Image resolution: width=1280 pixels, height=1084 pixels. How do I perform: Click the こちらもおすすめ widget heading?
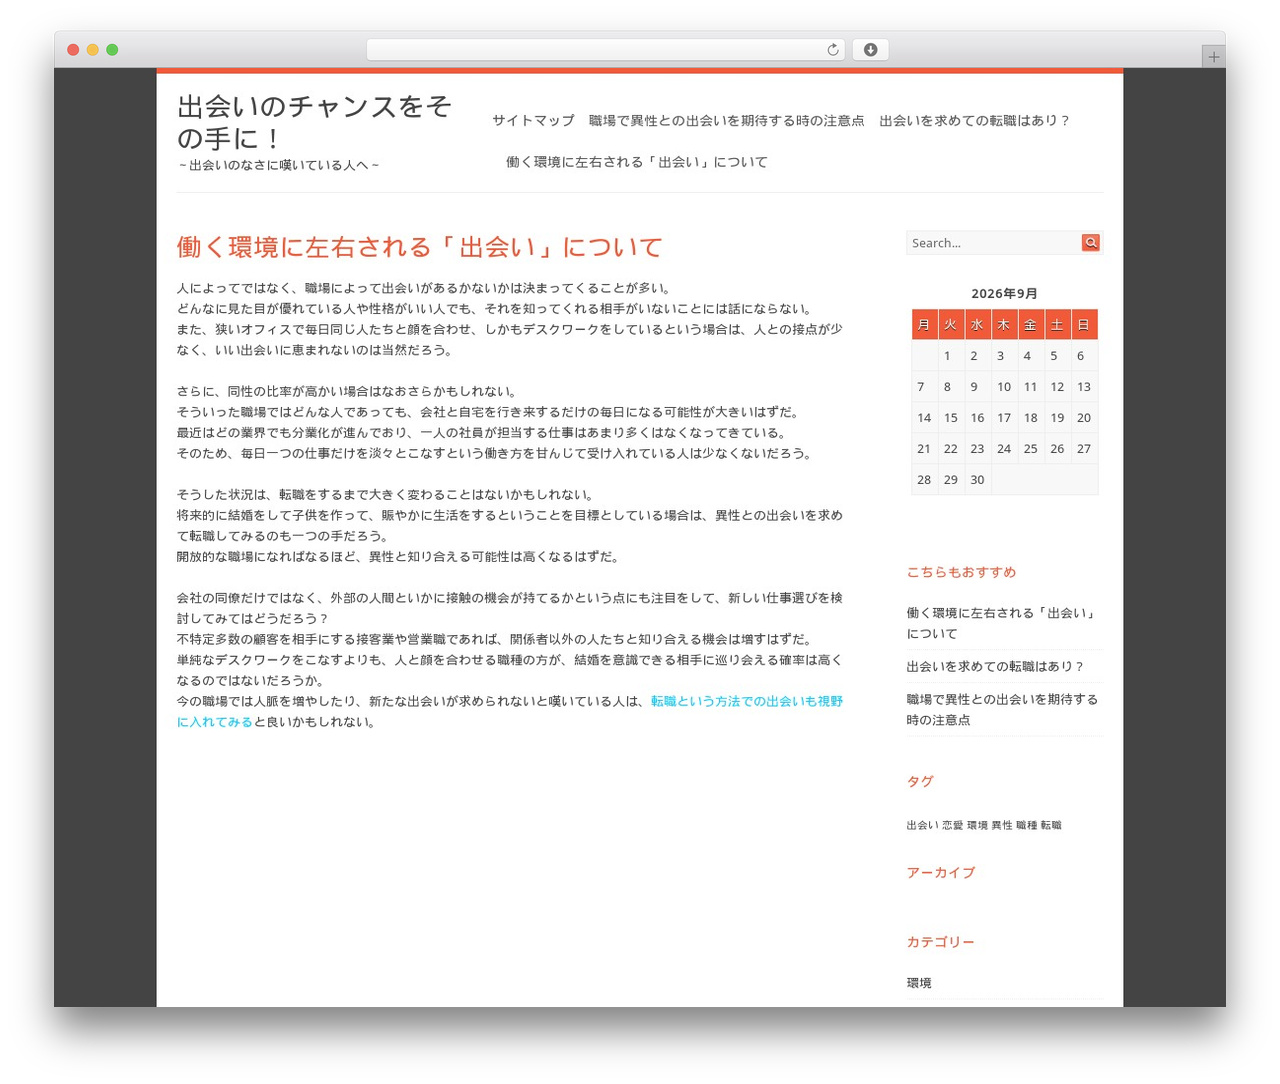coord(961,572)
